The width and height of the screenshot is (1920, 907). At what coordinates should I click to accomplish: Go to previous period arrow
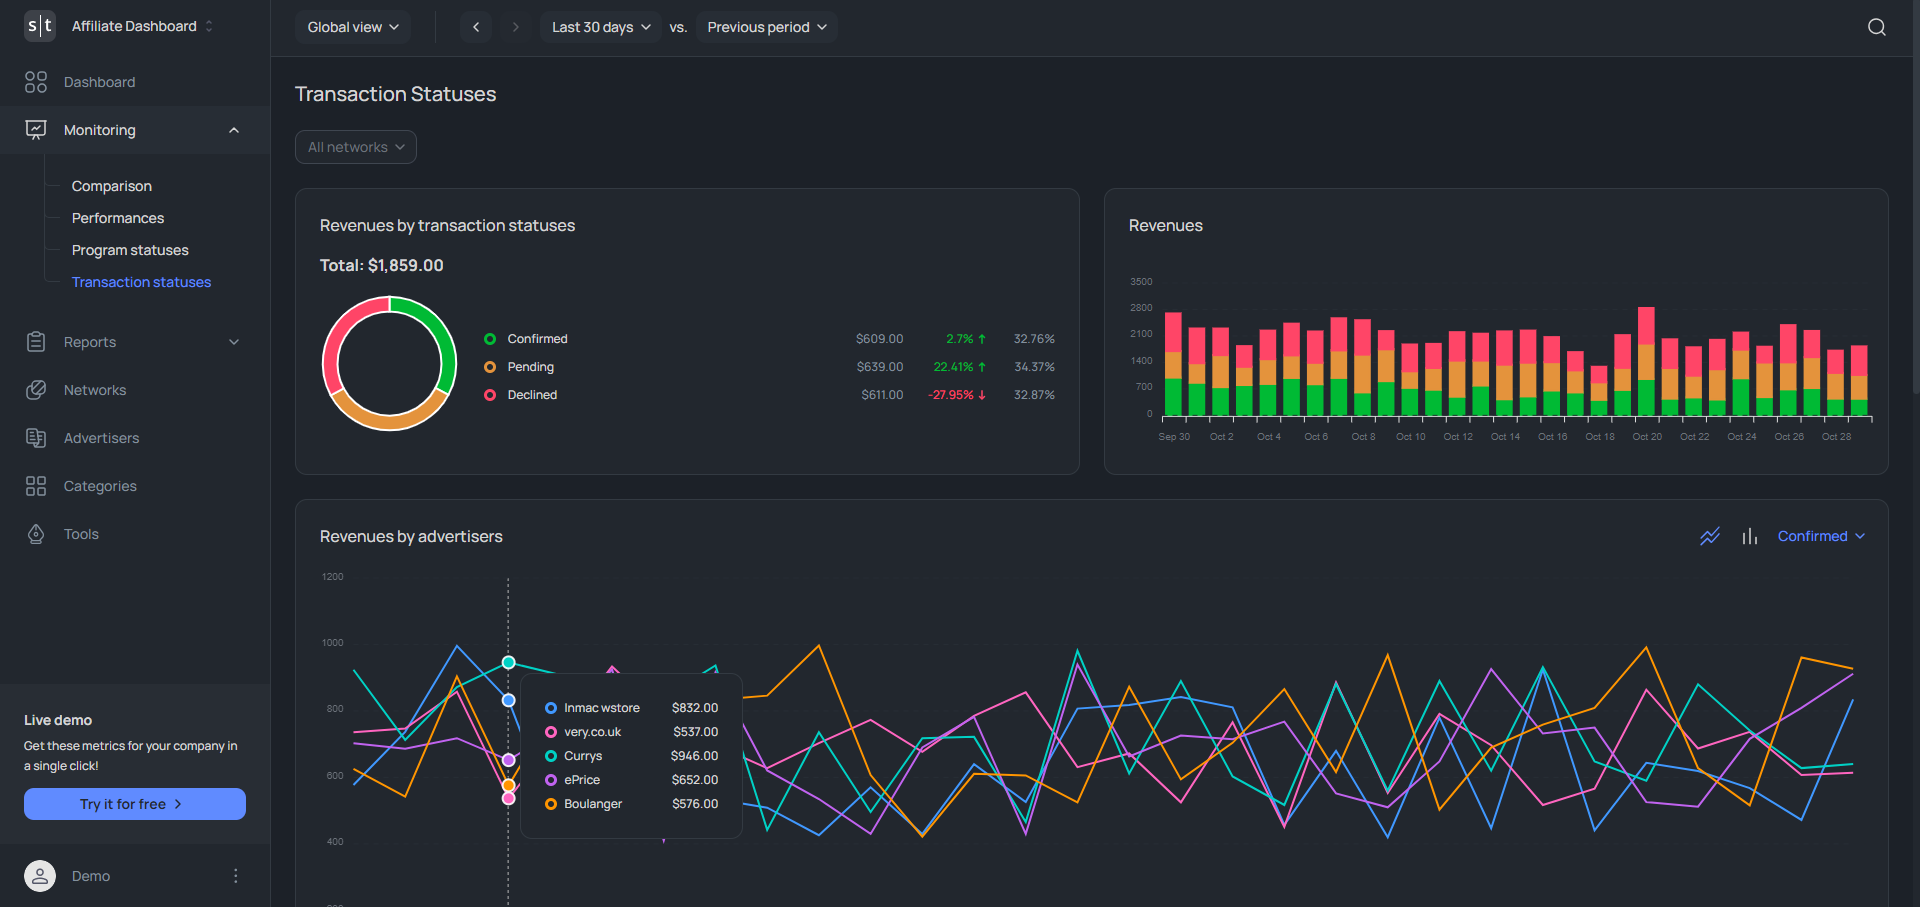(476, 27)
